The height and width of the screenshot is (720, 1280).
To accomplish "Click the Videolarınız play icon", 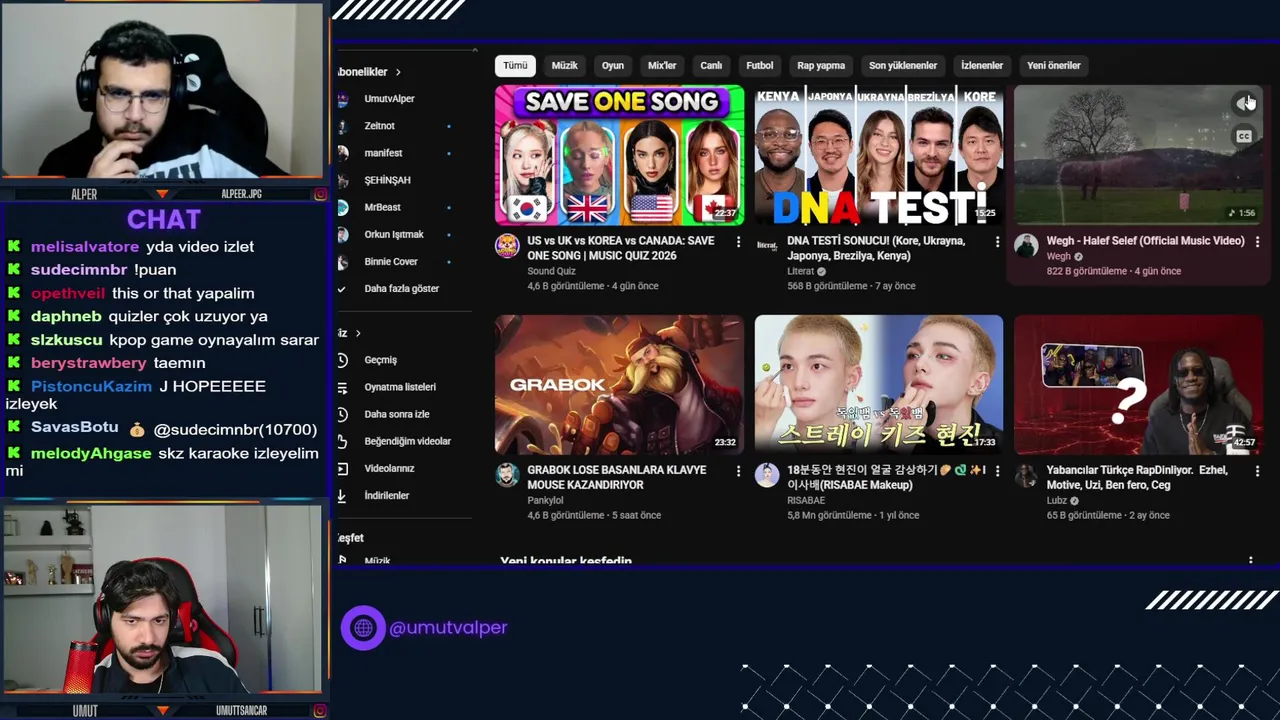I will 343,468.
